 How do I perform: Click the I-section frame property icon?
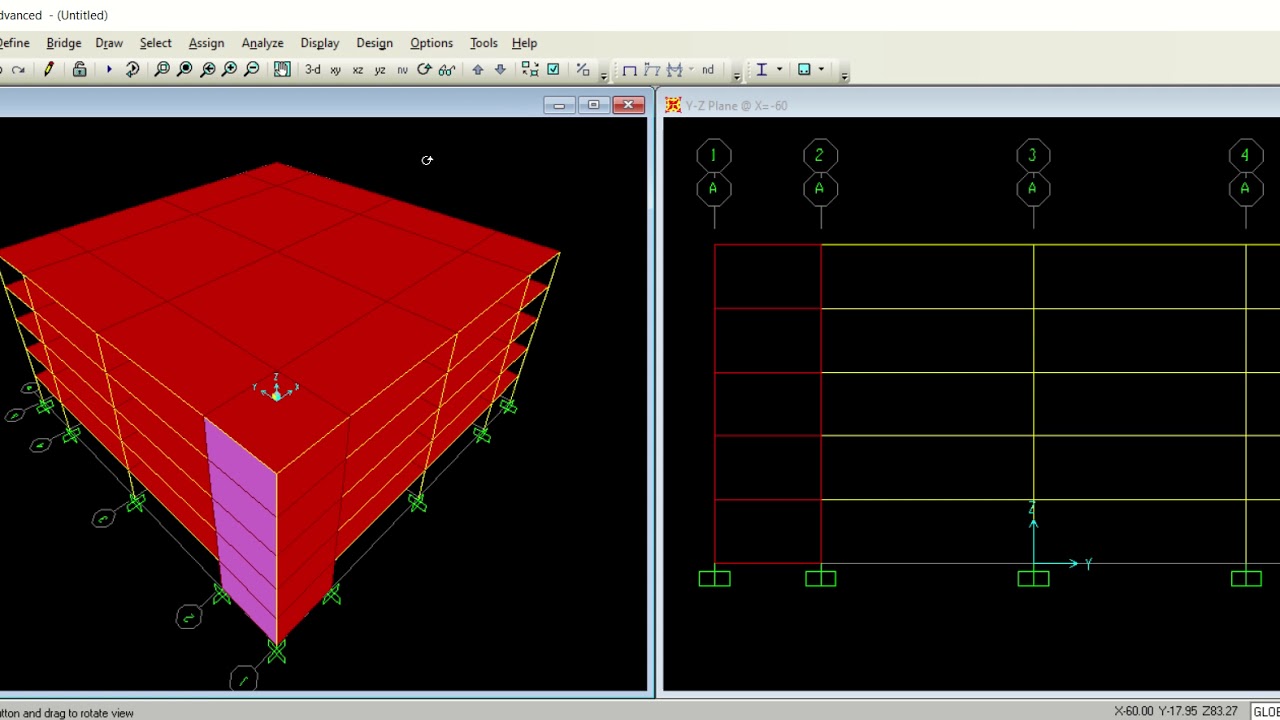[762, 69]
